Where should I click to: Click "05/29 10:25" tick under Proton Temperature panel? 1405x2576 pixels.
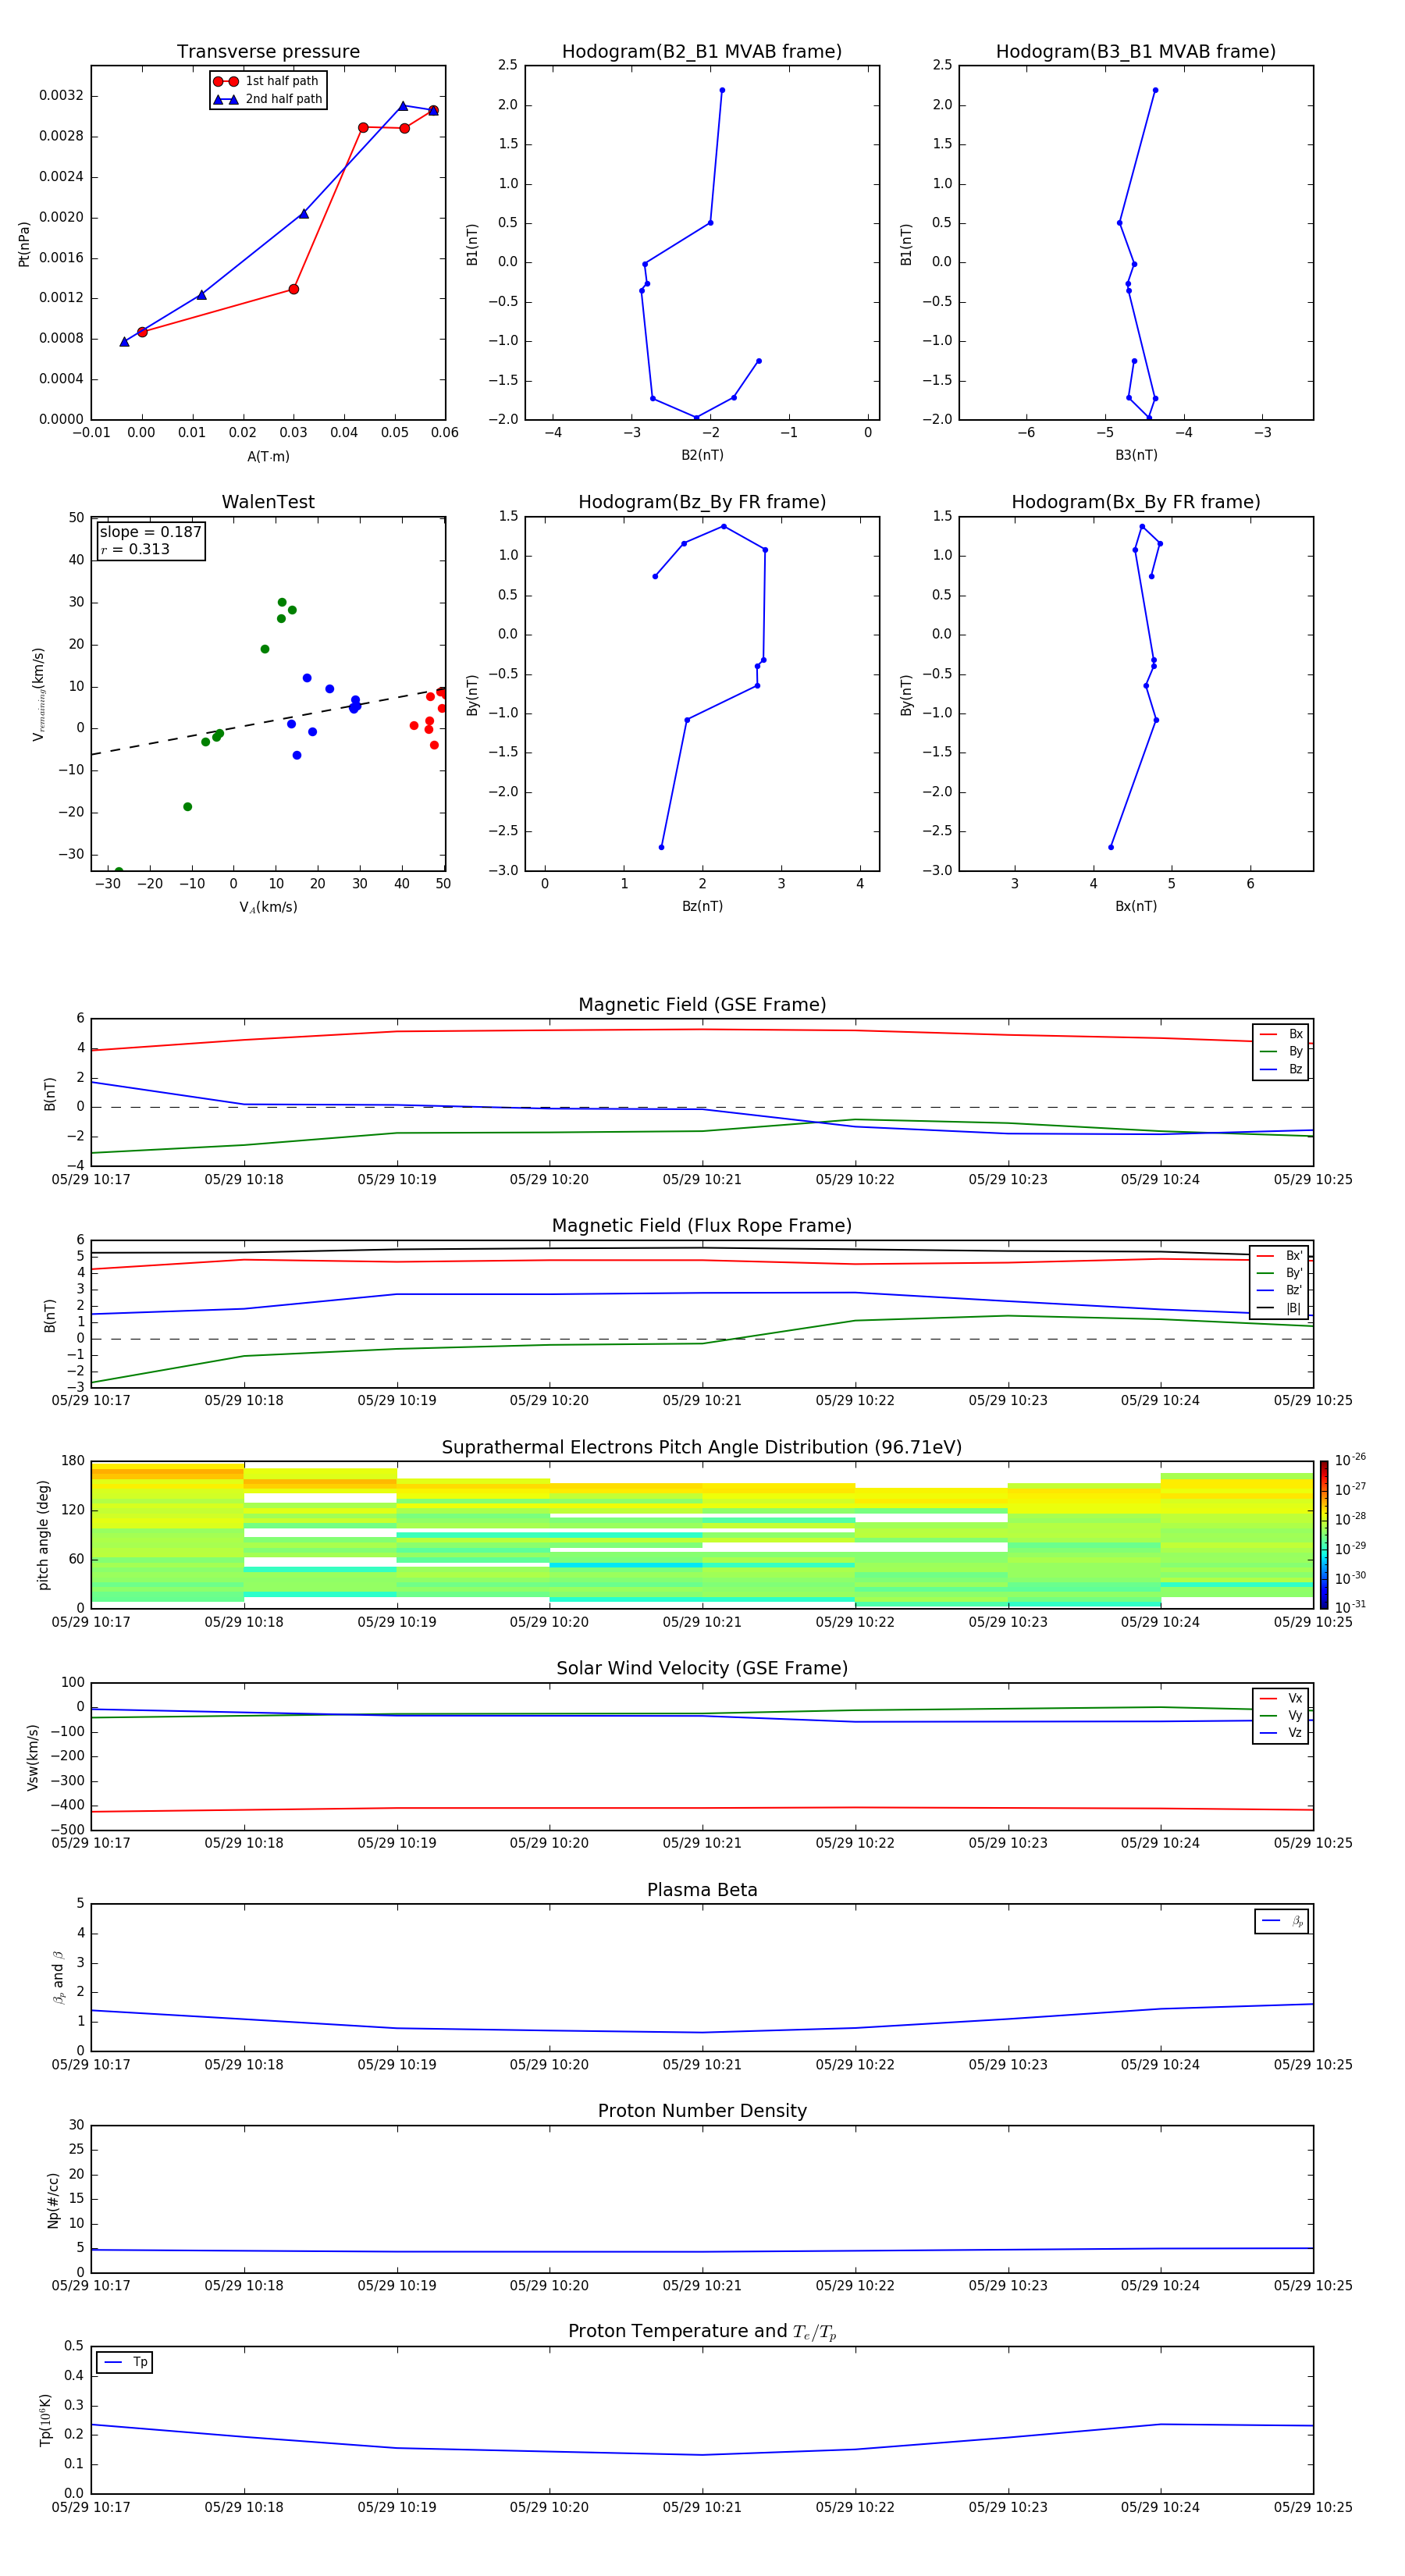coord(1313,2507)
